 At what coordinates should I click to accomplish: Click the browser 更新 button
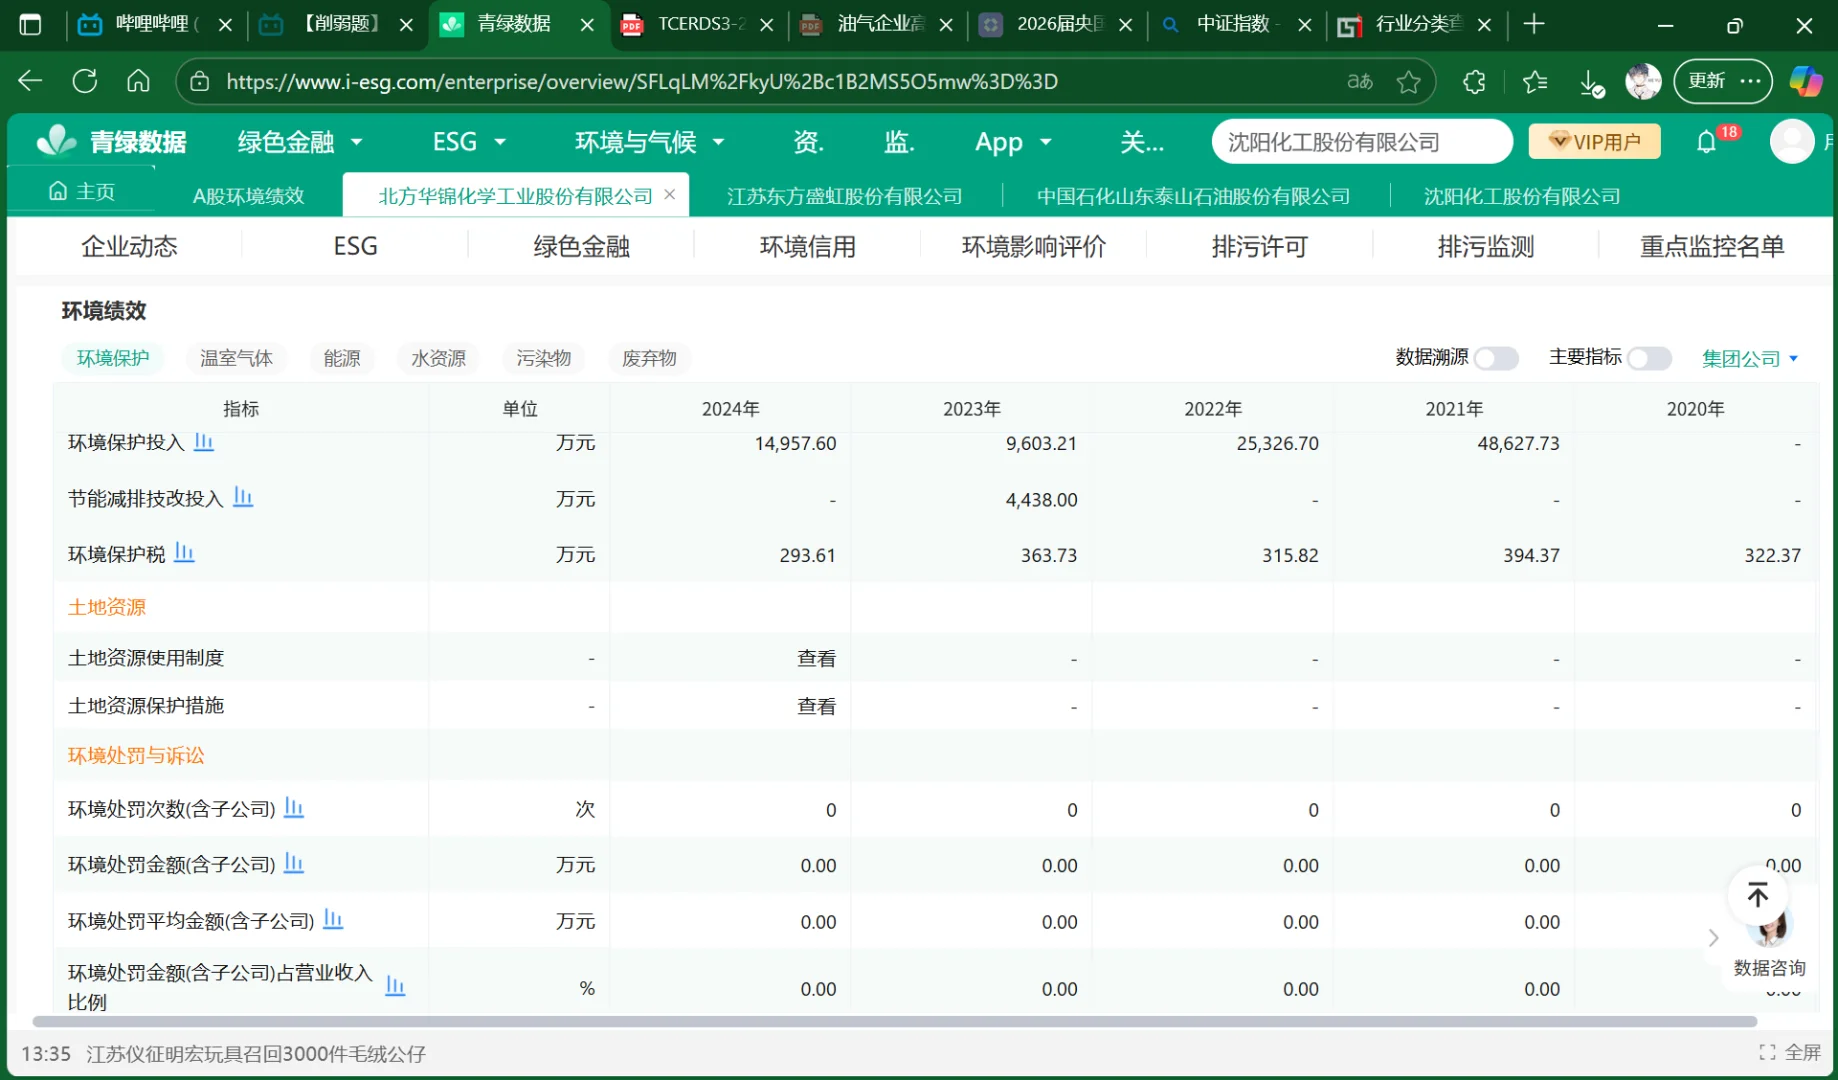[x=1723, y=81]
